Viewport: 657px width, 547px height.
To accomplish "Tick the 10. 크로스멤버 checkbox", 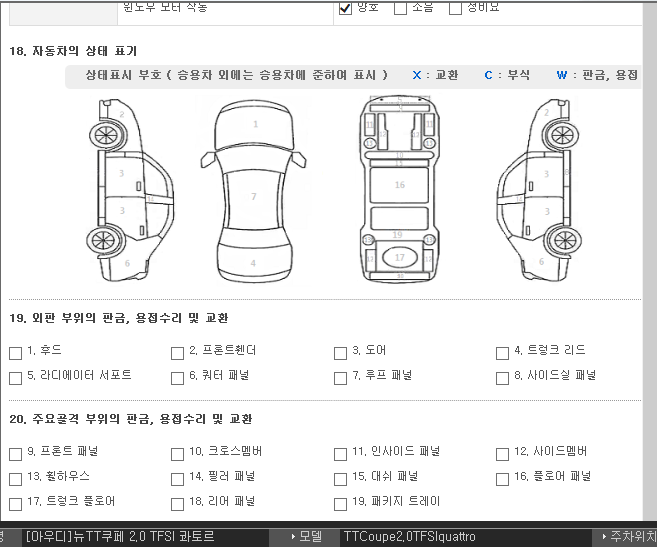I will pyautogui.click(x=177, y=454).
